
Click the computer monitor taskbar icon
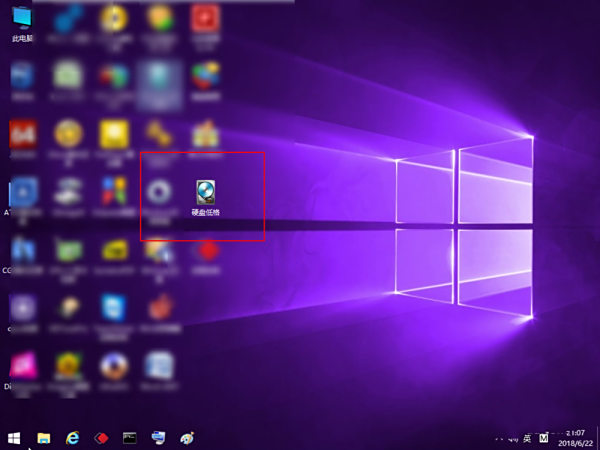(158, 438)
